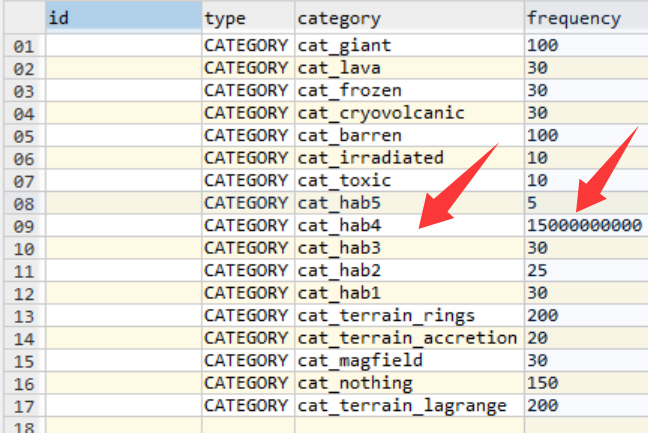Click CATEGORY type cell in cat_hab4 row

248,226
